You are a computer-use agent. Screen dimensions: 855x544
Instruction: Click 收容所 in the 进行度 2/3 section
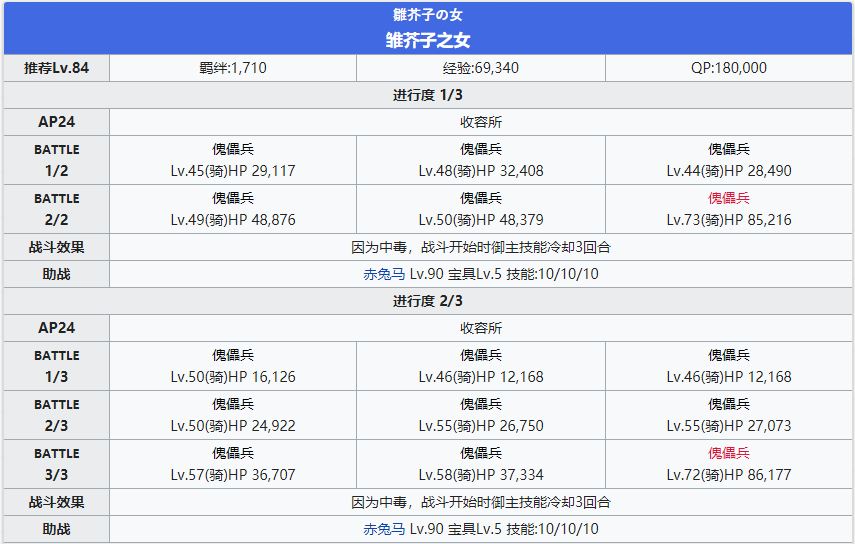(481, 328)
